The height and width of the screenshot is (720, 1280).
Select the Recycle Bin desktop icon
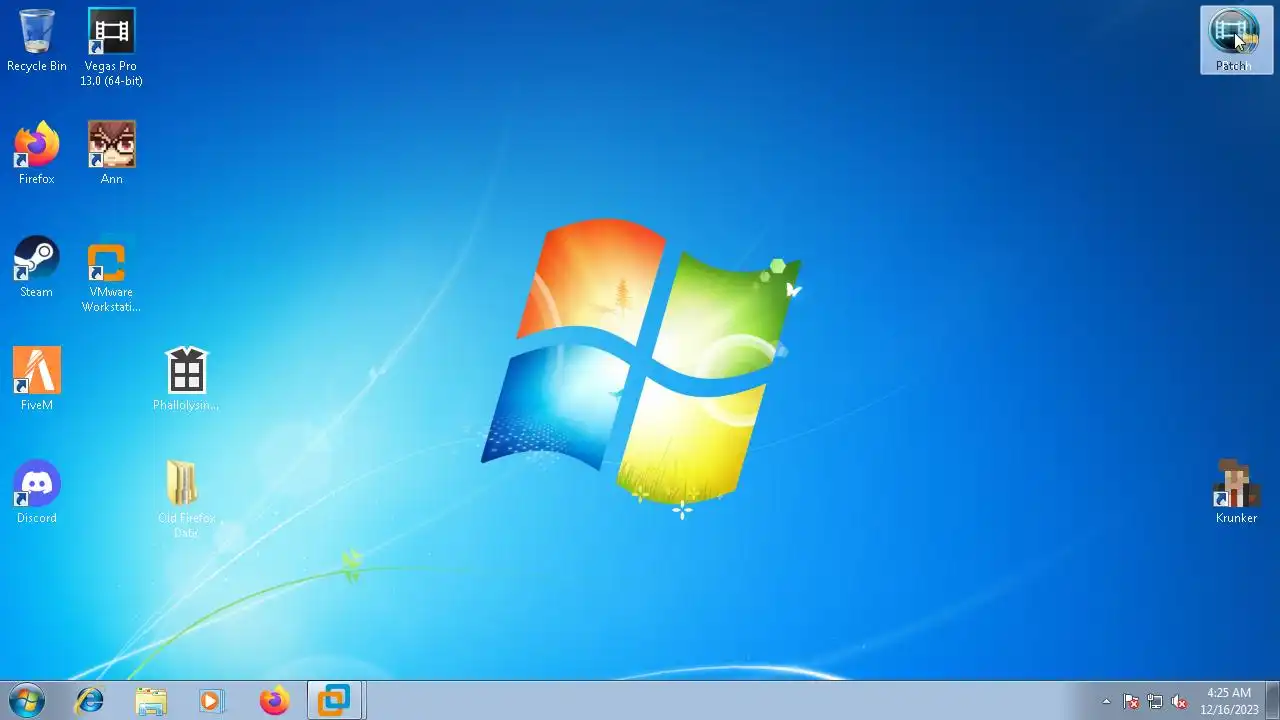pos(37,41)
